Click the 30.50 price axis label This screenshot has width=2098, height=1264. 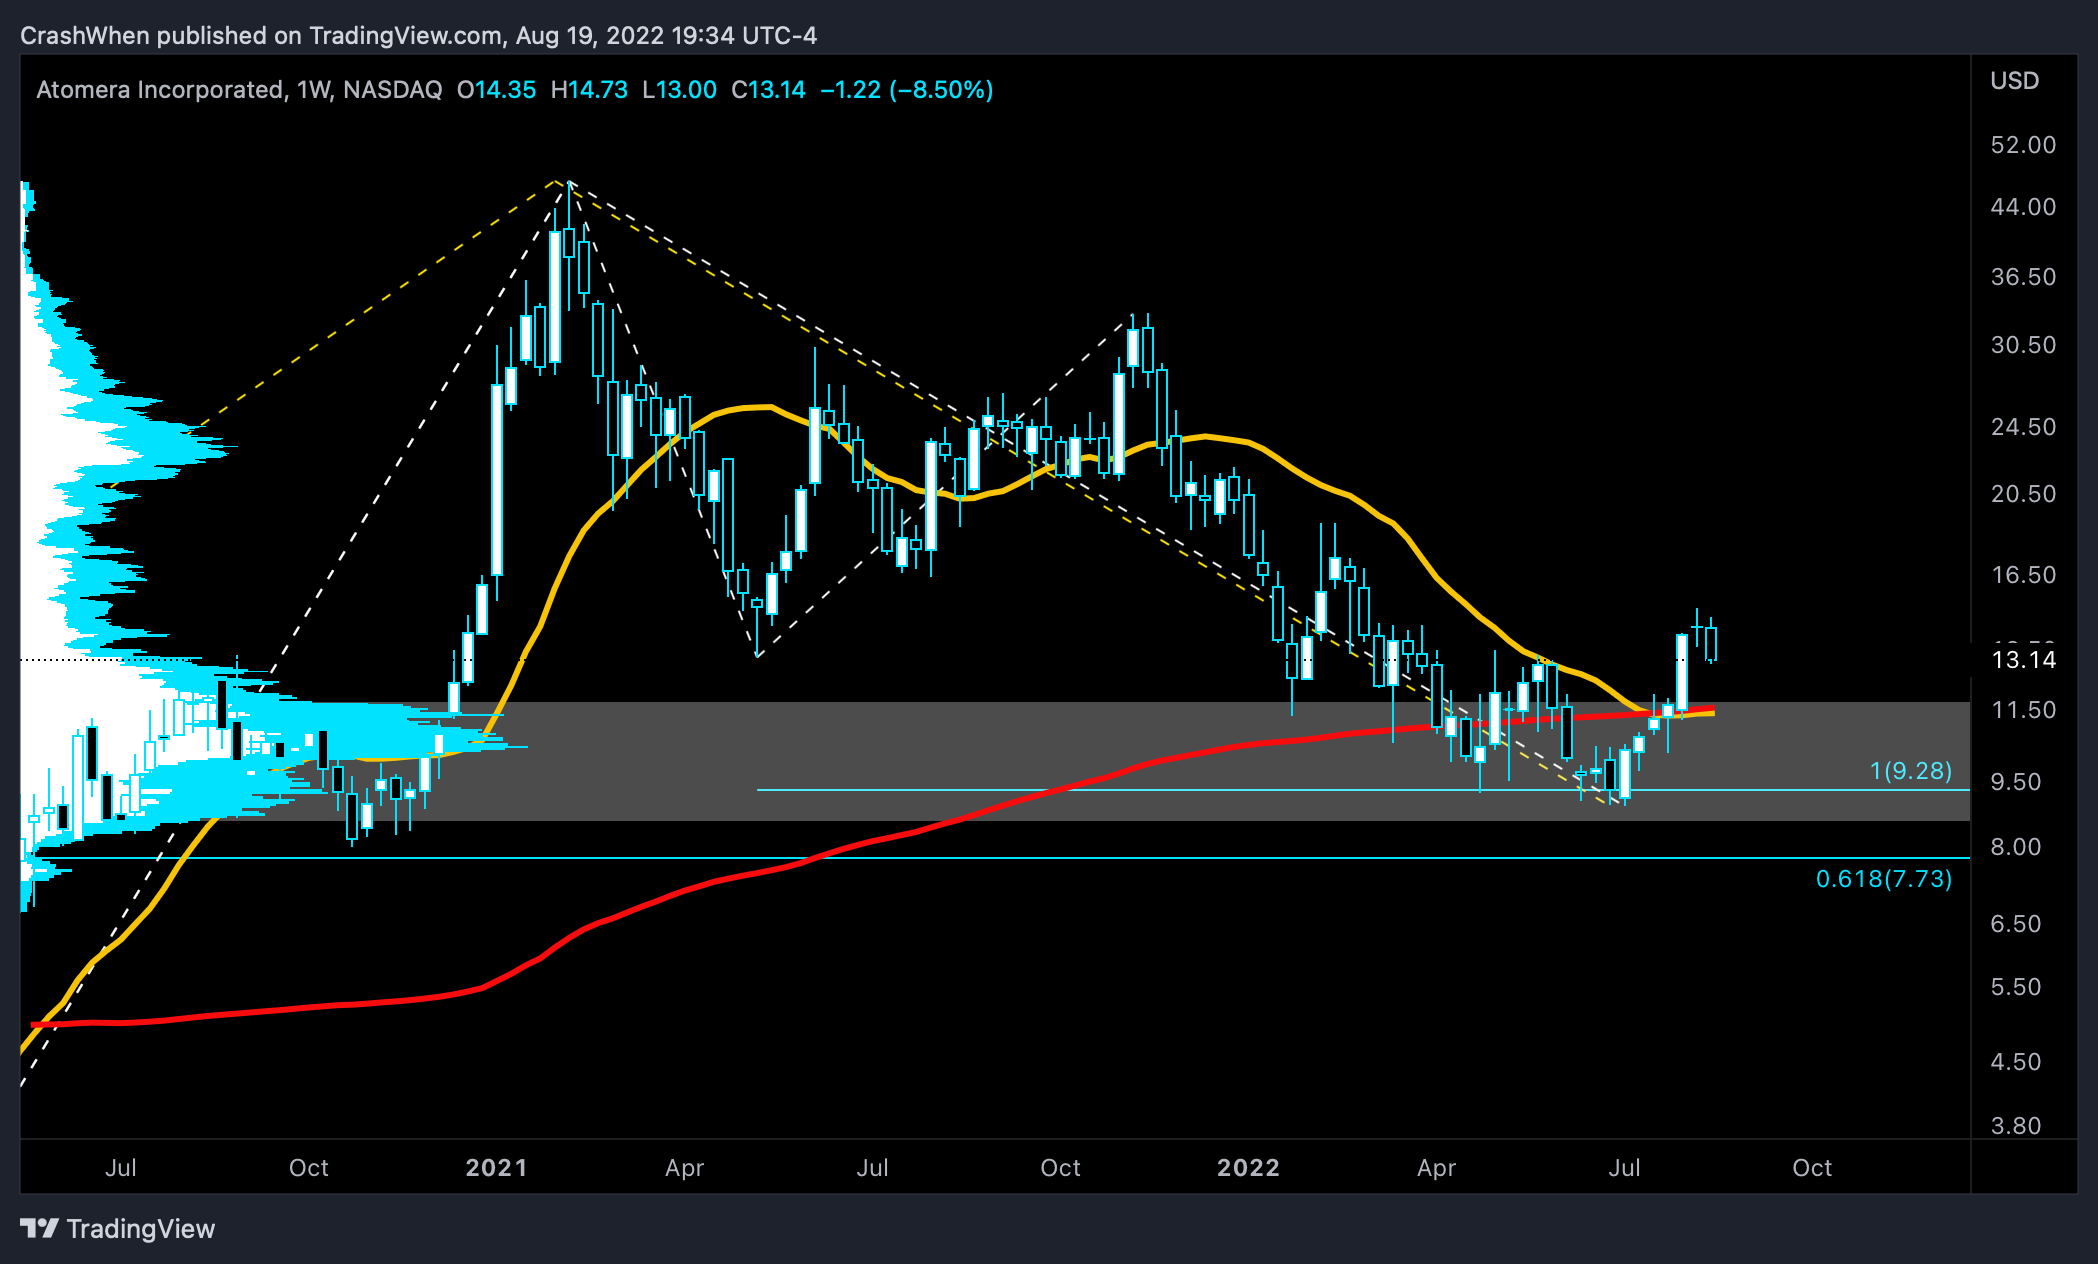(2023, 345)
